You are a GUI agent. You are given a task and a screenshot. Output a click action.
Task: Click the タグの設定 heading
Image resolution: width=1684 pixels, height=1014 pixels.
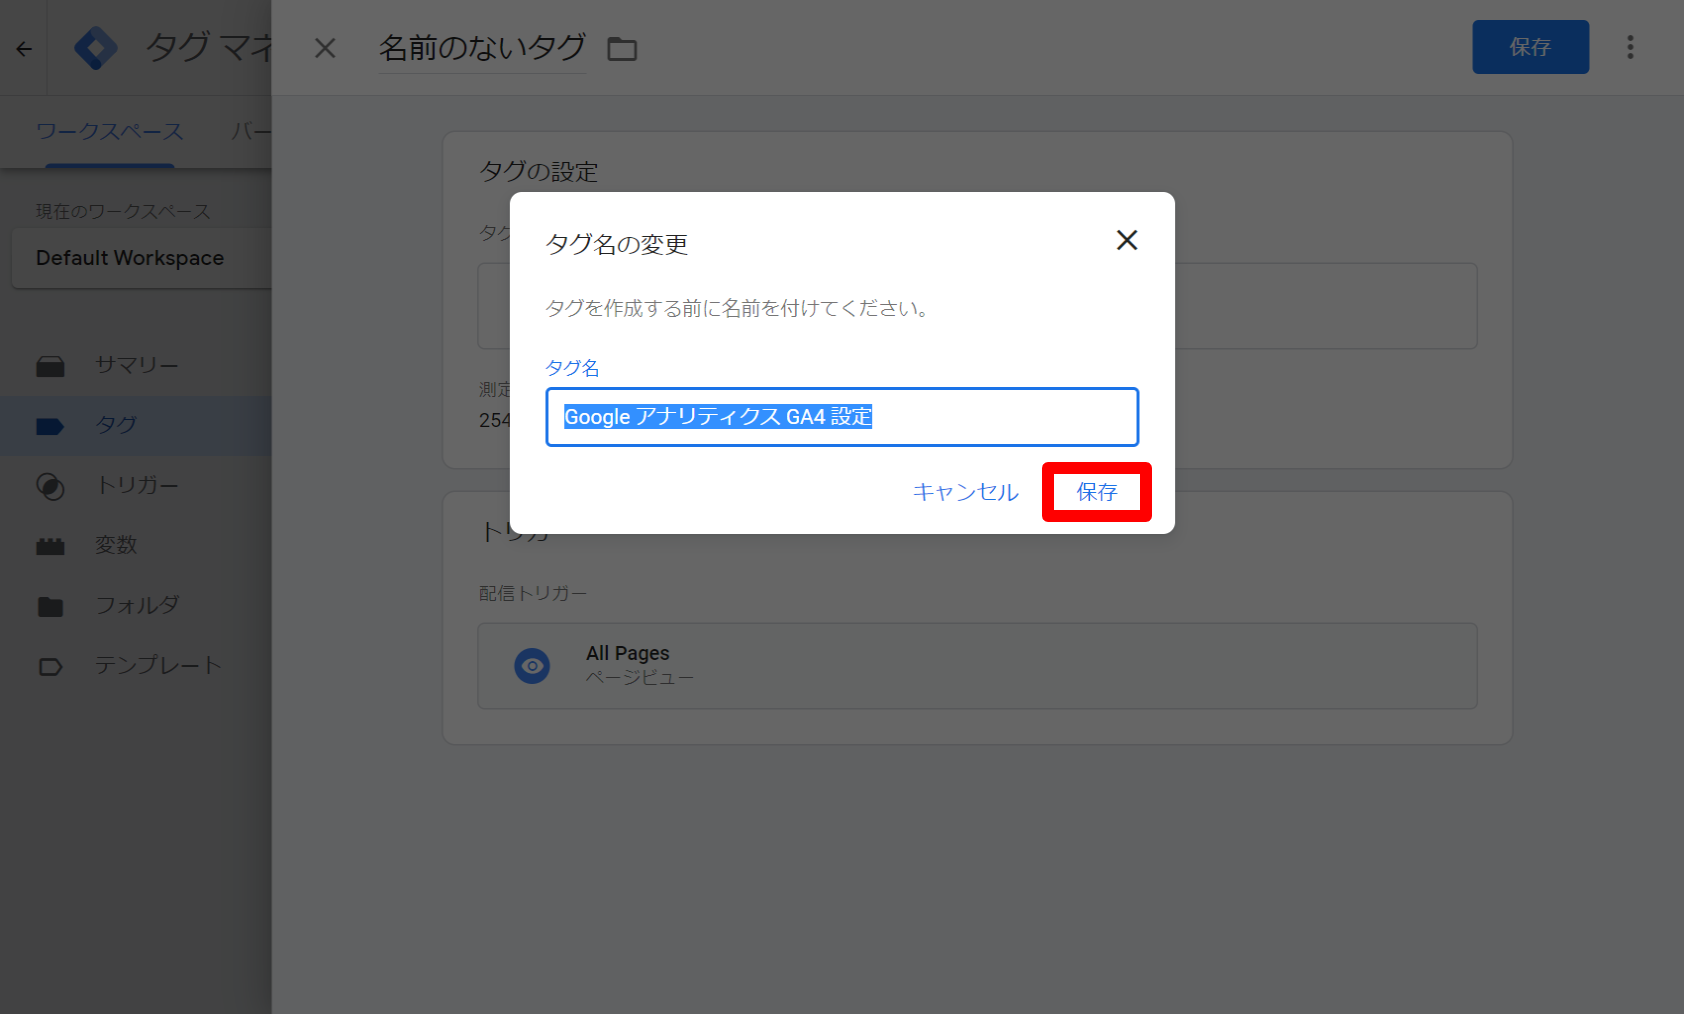click(538, 171)
